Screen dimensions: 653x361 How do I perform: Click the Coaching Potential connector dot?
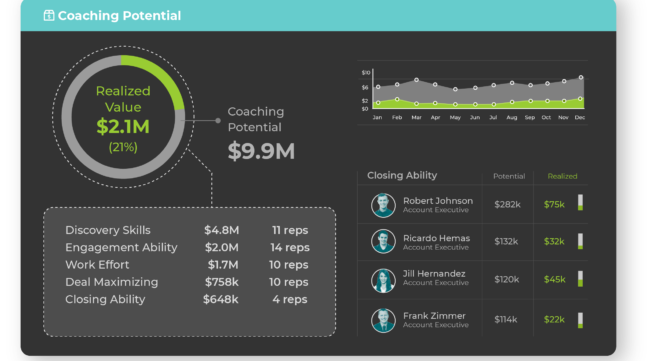218,121
